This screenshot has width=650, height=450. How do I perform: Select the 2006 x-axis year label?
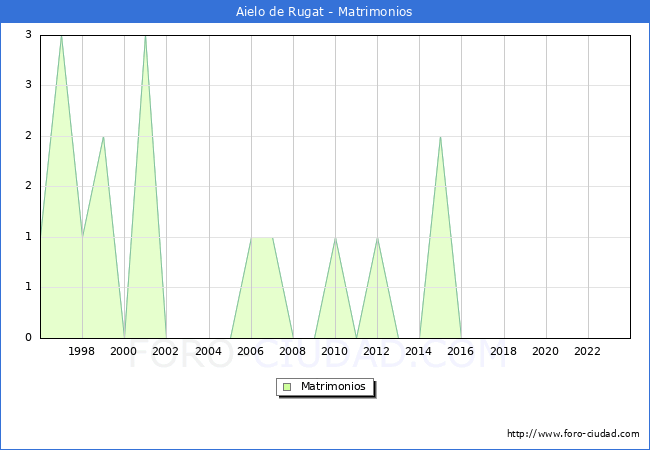[x=250, y=351]
